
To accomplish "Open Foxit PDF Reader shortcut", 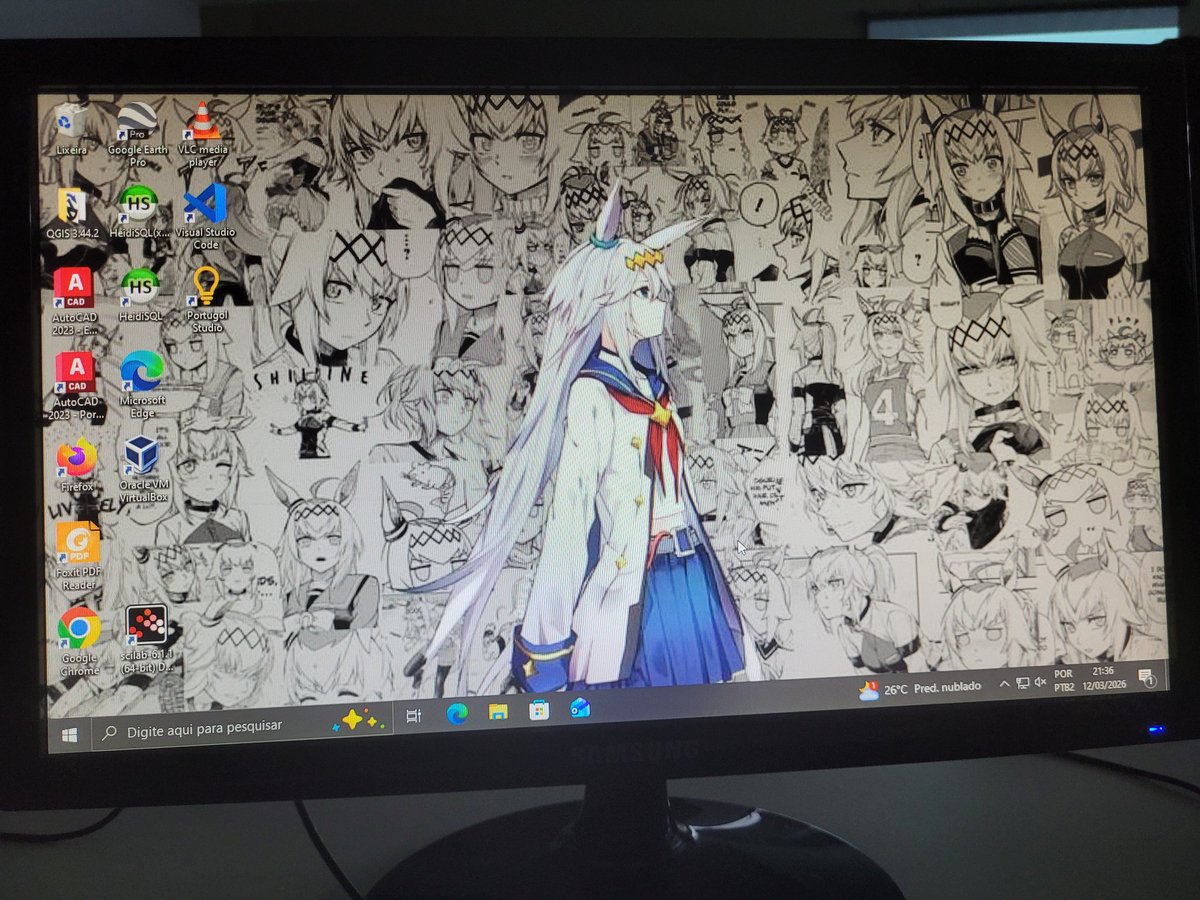I will pos(79,557).
